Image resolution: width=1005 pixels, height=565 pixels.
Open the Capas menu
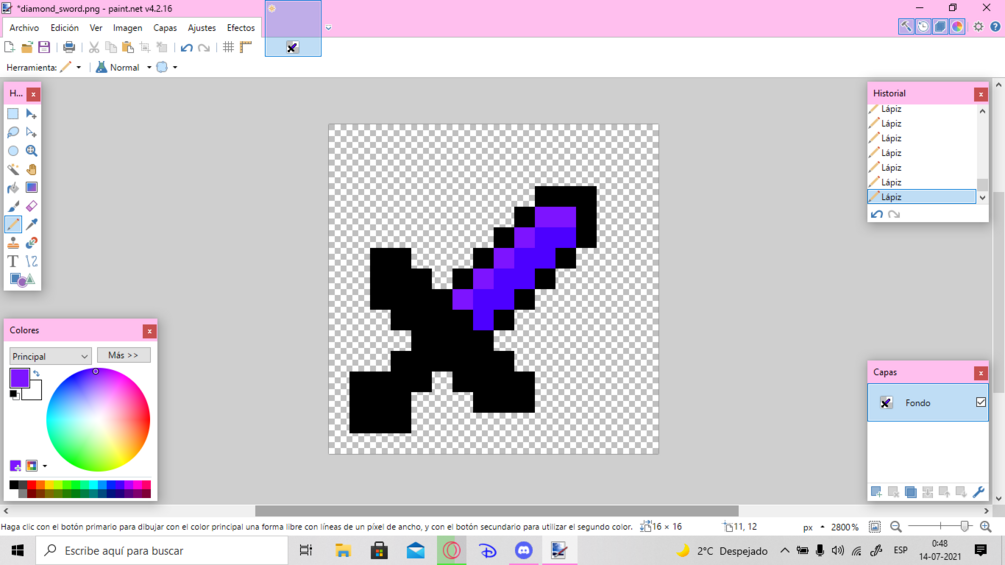pyautogui.click(x=165, y=28)
